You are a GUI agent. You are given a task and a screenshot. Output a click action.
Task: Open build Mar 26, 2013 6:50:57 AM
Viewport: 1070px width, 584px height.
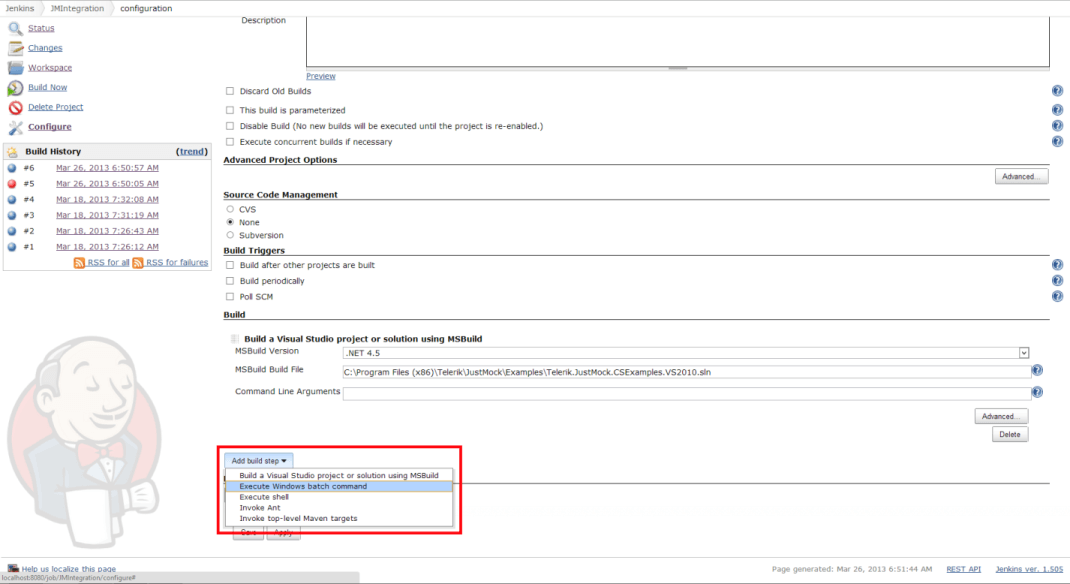107,168
